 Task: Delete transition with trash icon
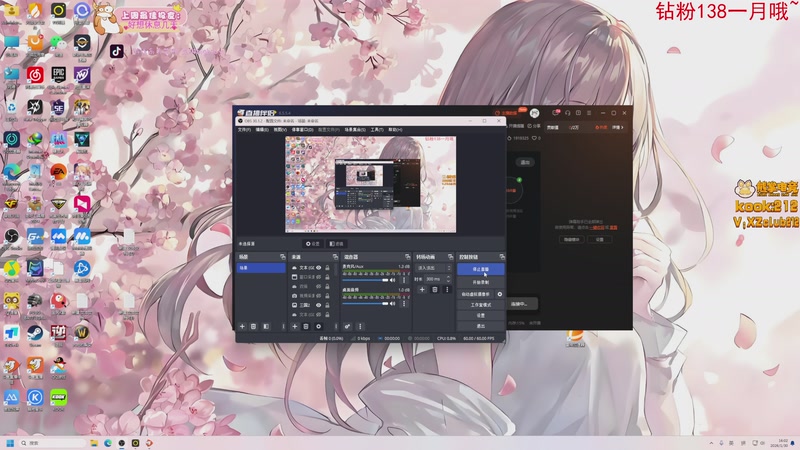(435, 290)
